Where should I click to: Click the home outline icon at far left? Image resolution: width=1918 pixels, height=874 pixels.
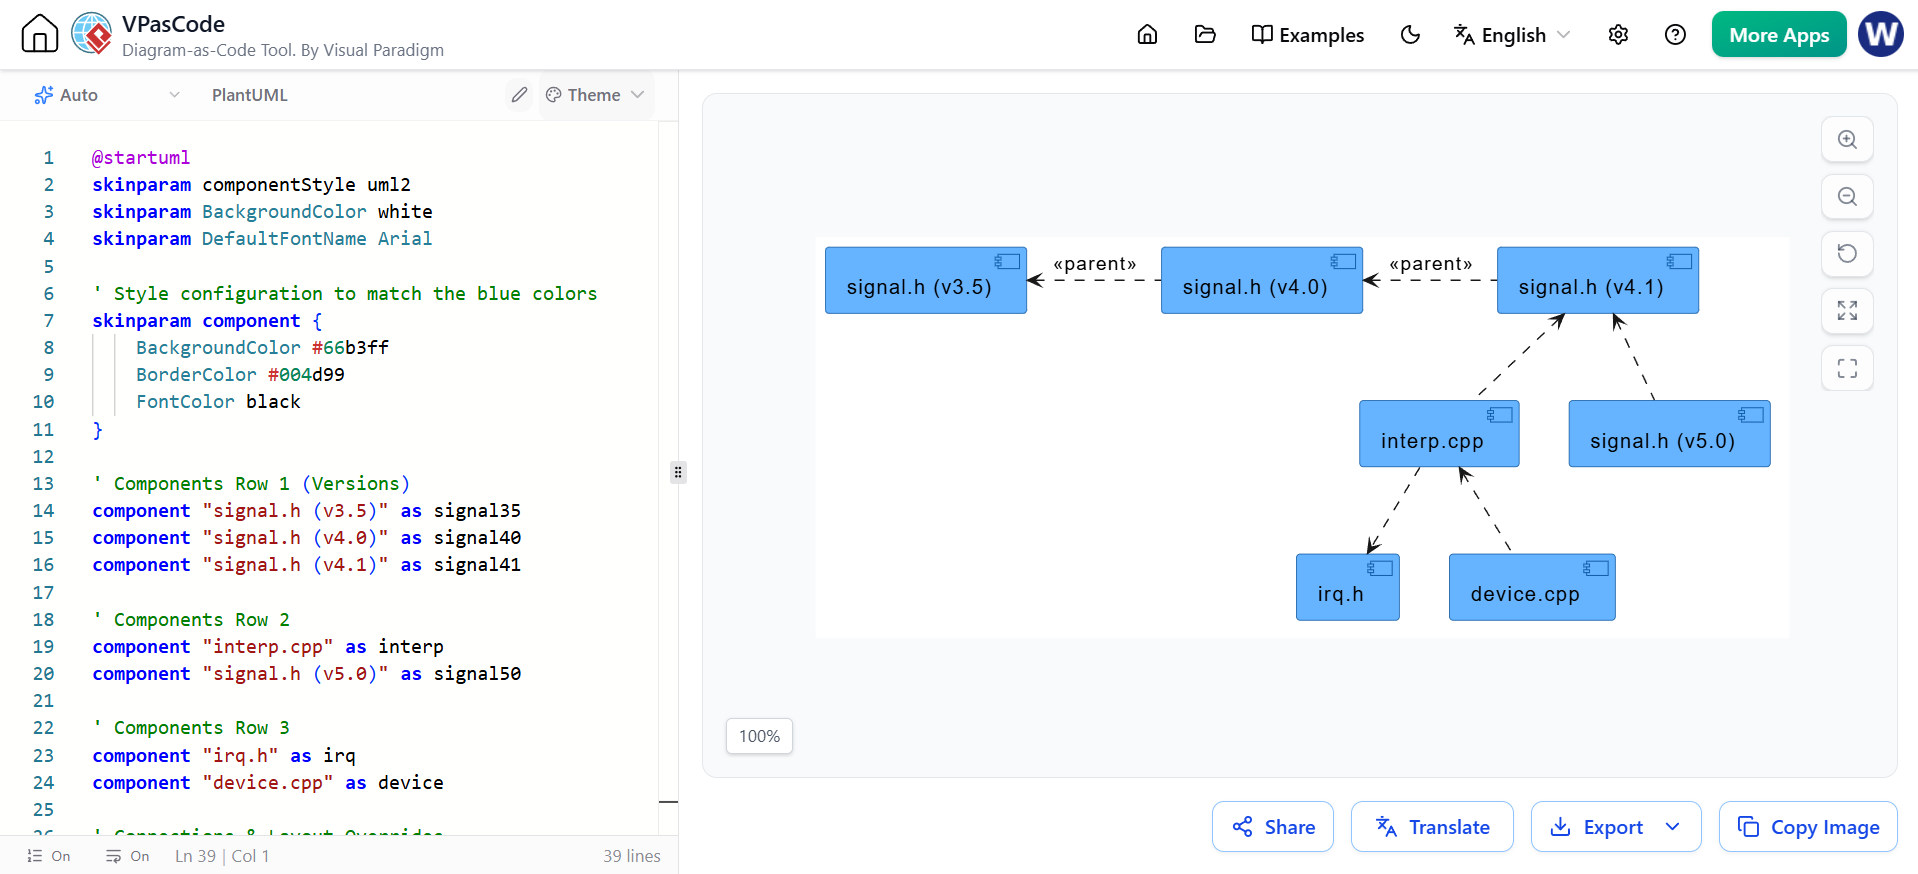40,34
